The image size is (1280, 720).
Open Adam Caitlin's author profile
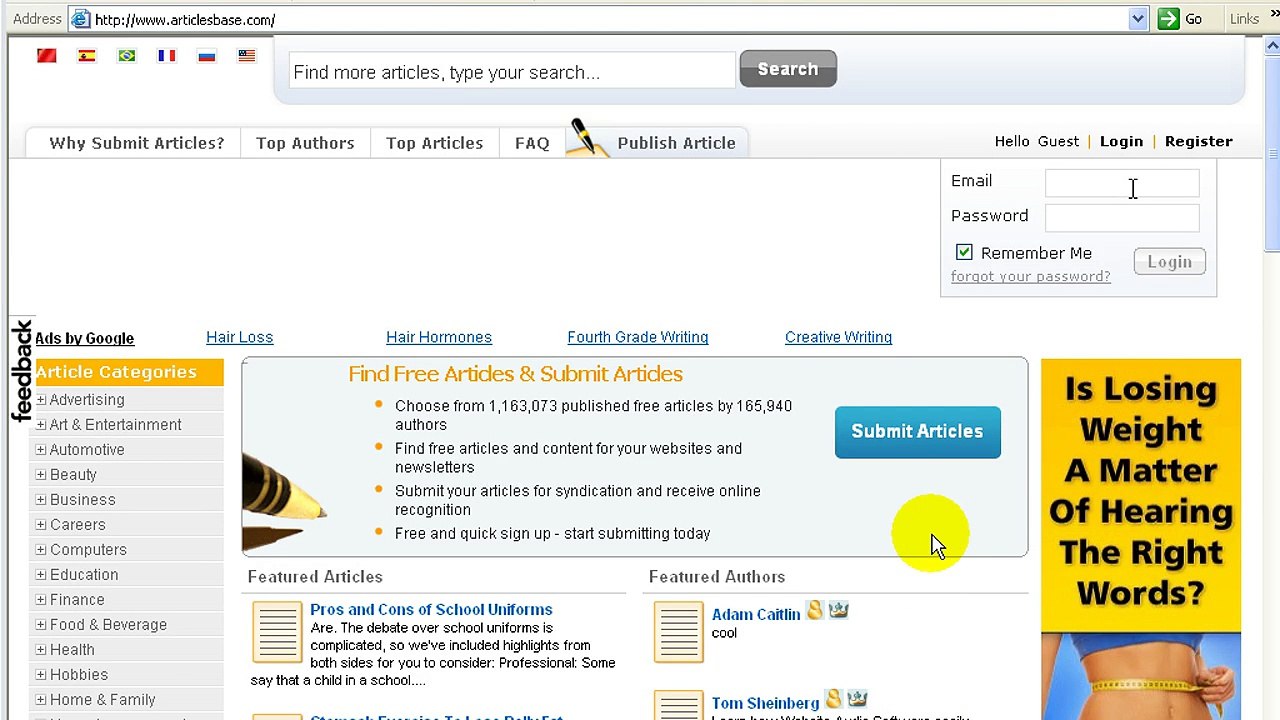pos(755,614)
